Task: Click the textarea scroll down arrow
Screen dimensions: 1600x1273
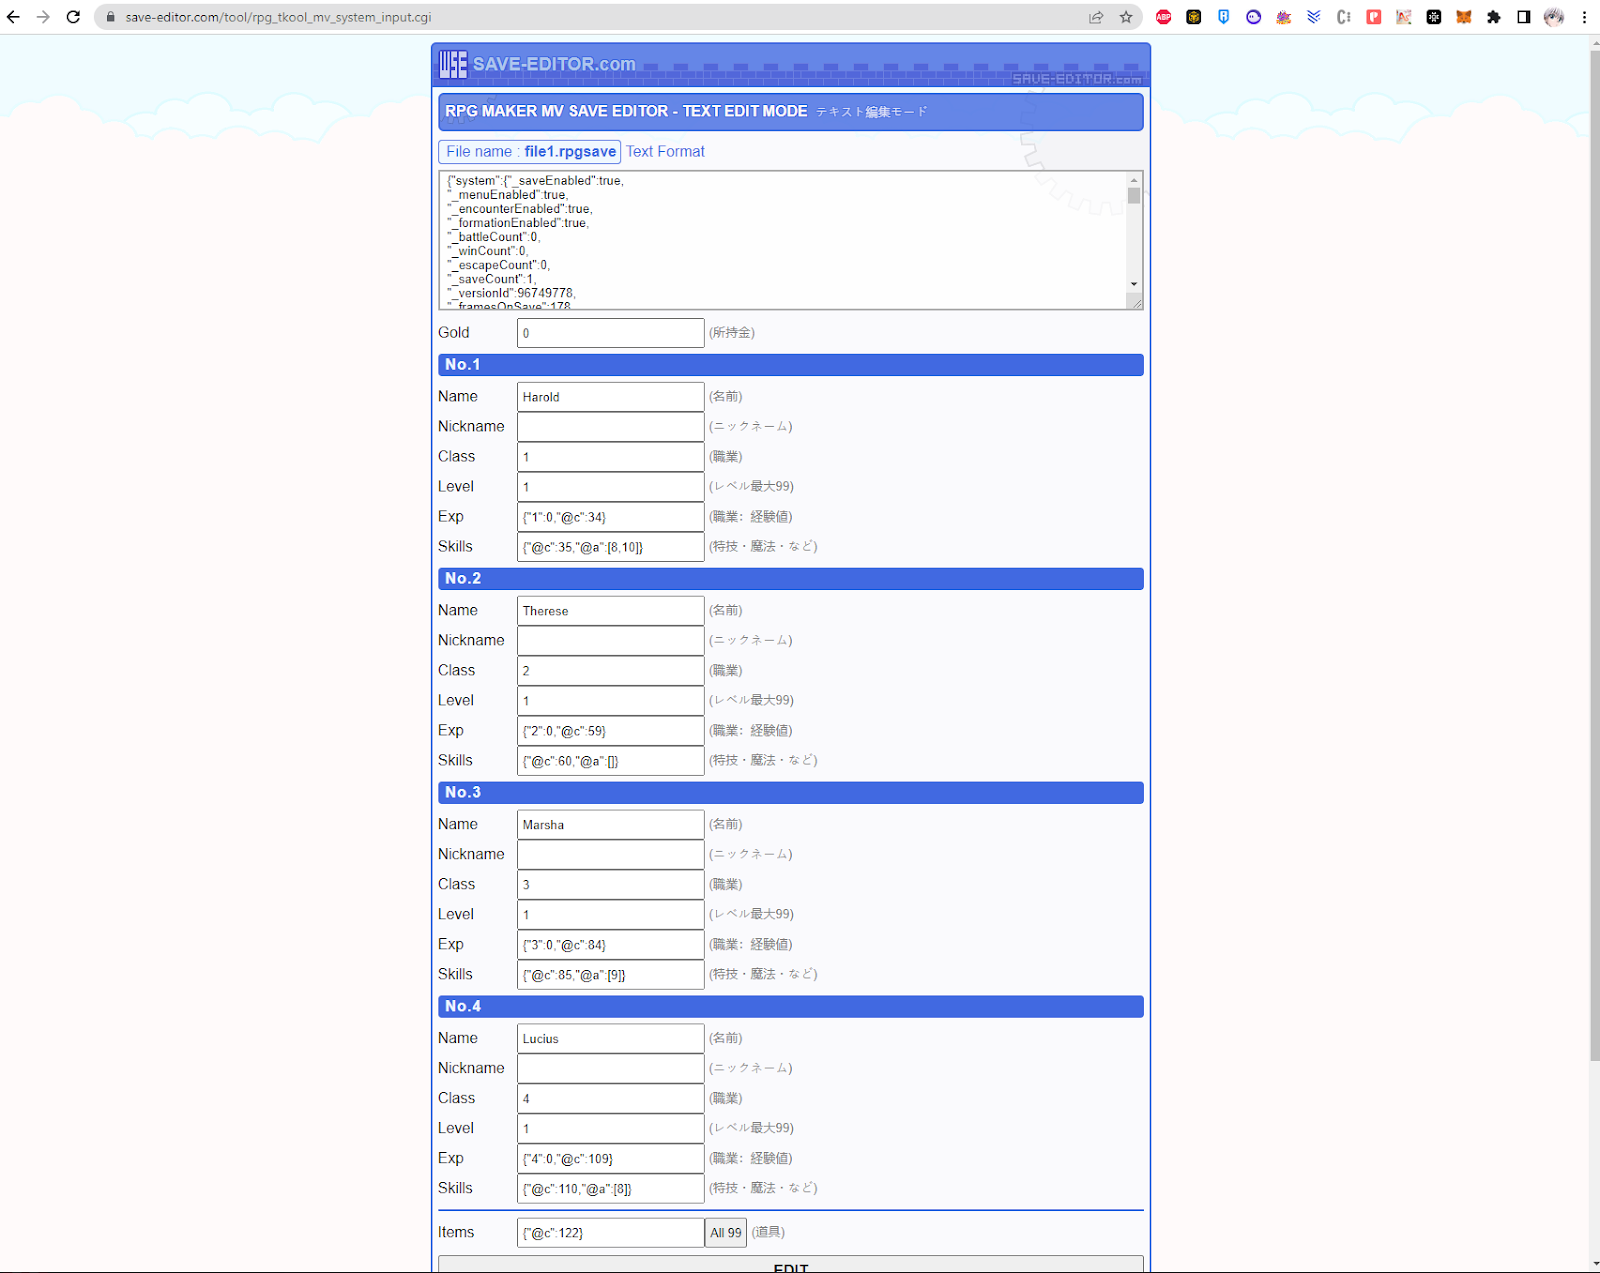Action: tap(1134, 284)
